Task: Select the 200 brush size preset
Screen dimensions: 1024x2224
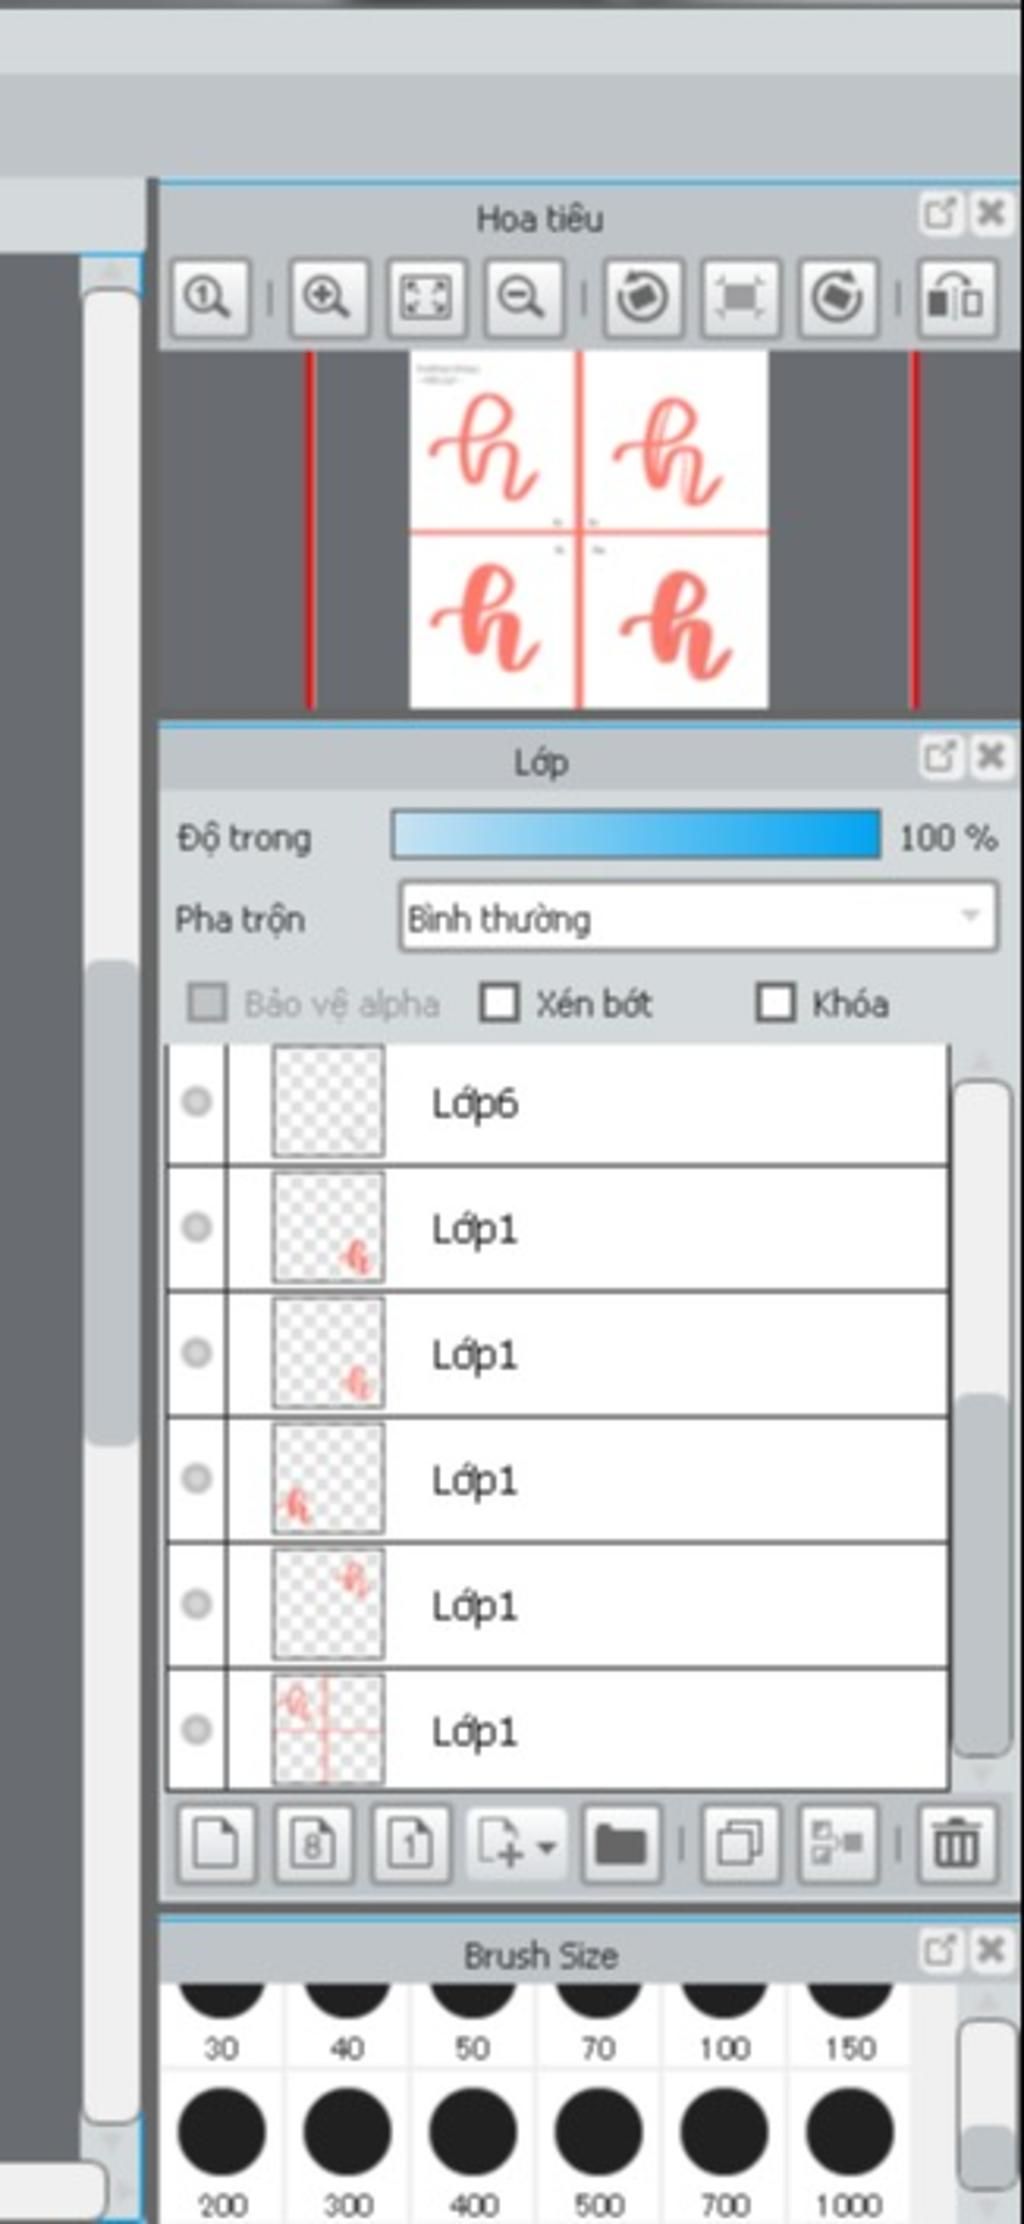Action: (x=222, y=2150)
